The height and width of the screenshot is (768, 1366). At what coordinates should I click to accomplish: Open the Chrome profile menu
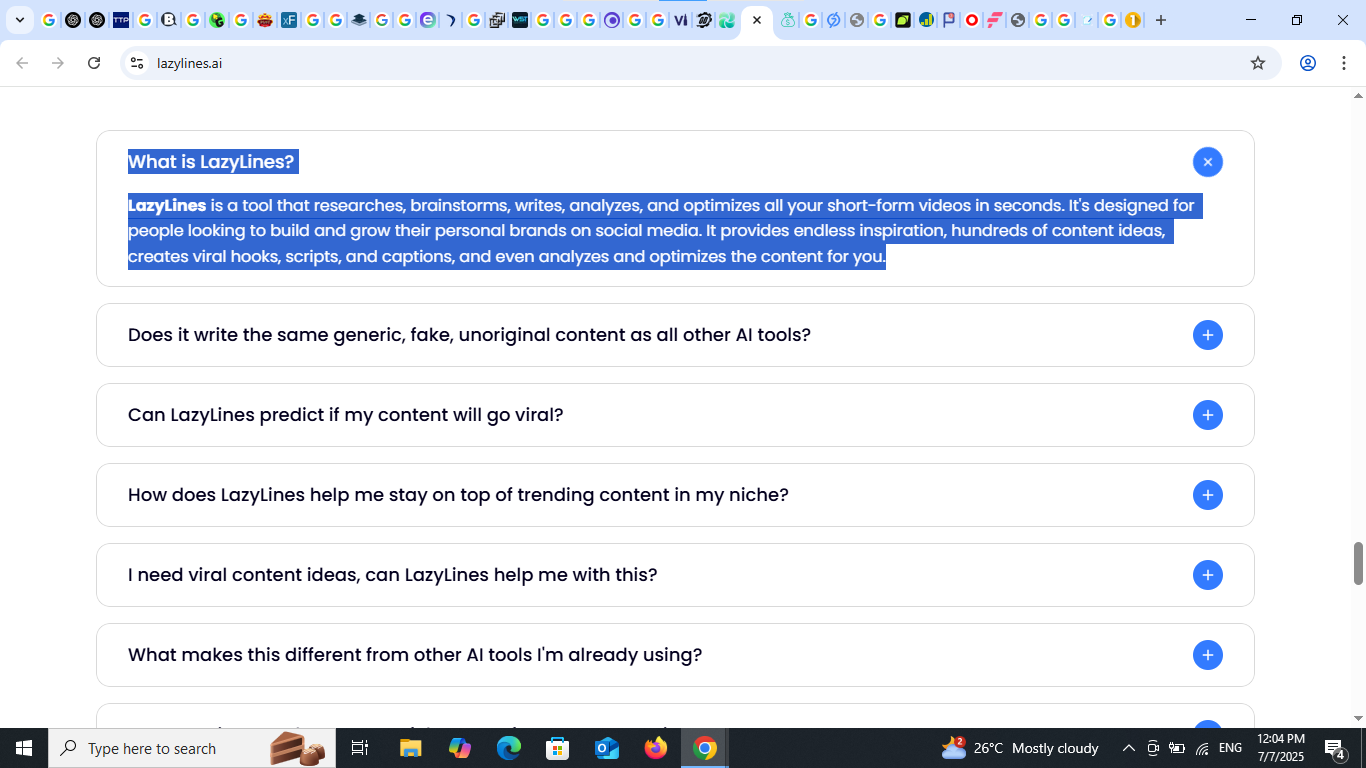pos(1307,63)
